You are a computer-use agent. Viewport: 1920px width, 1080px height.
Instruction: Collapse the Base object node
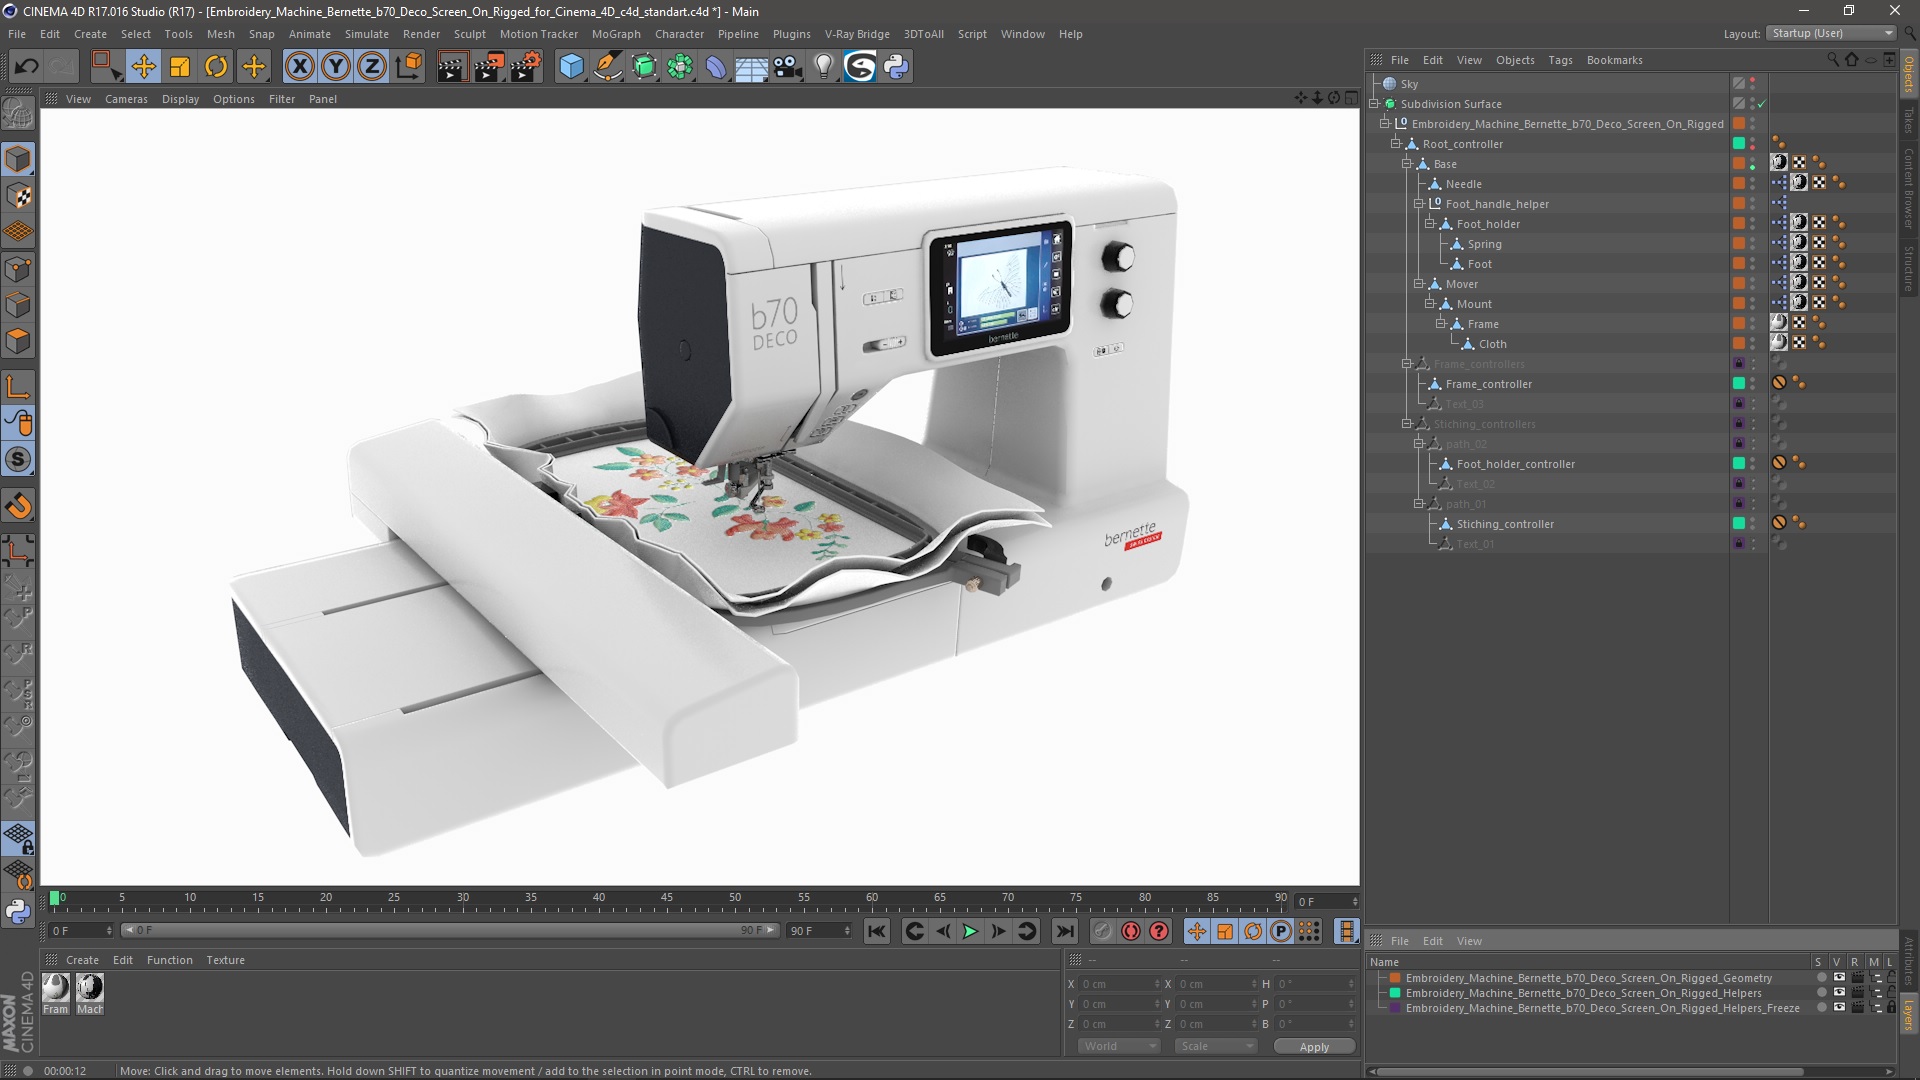pos(1407,164)
